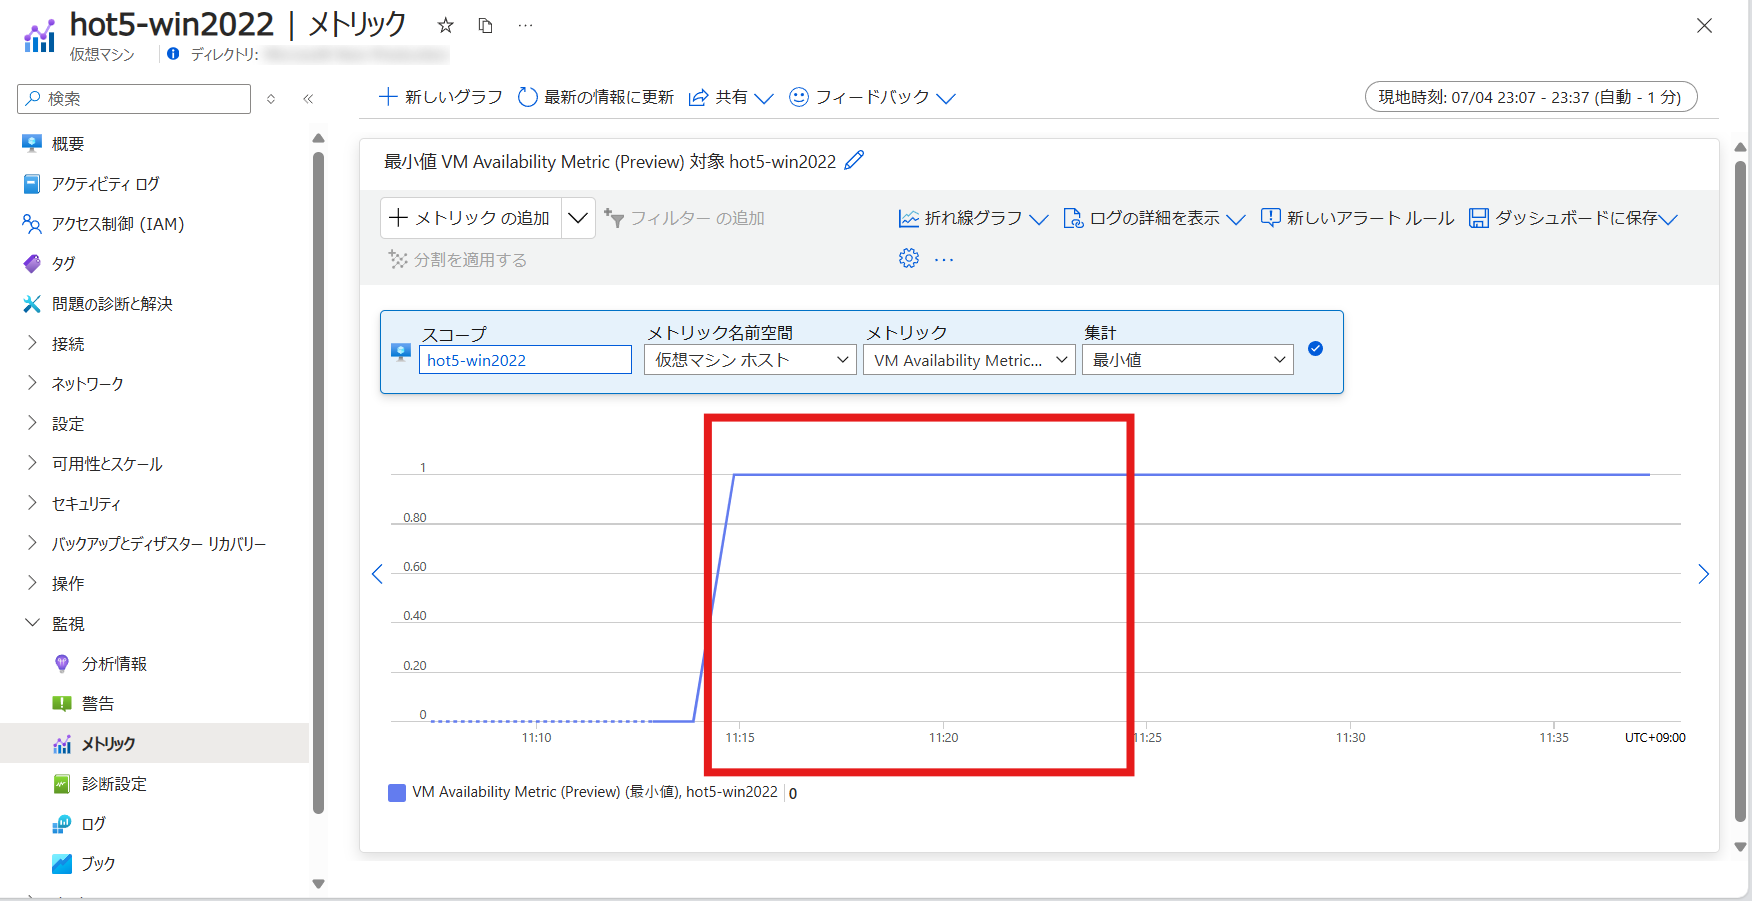Open ログ under 監視

click(x=93, y=824)
